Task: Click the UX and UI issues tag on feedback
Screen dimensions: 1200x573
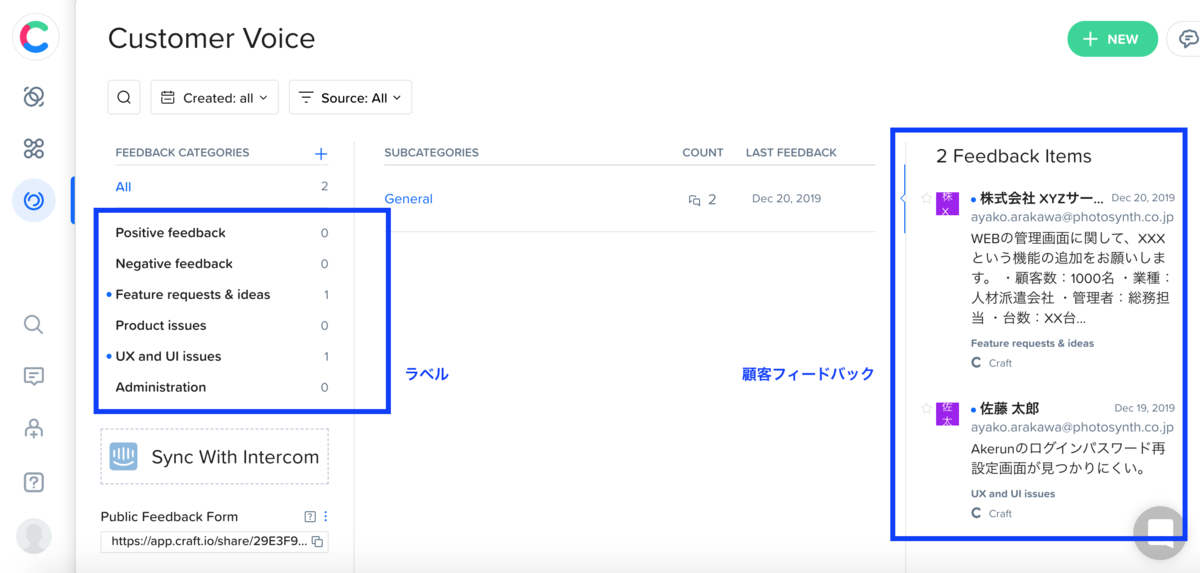Action: (x=1013, y=494)
